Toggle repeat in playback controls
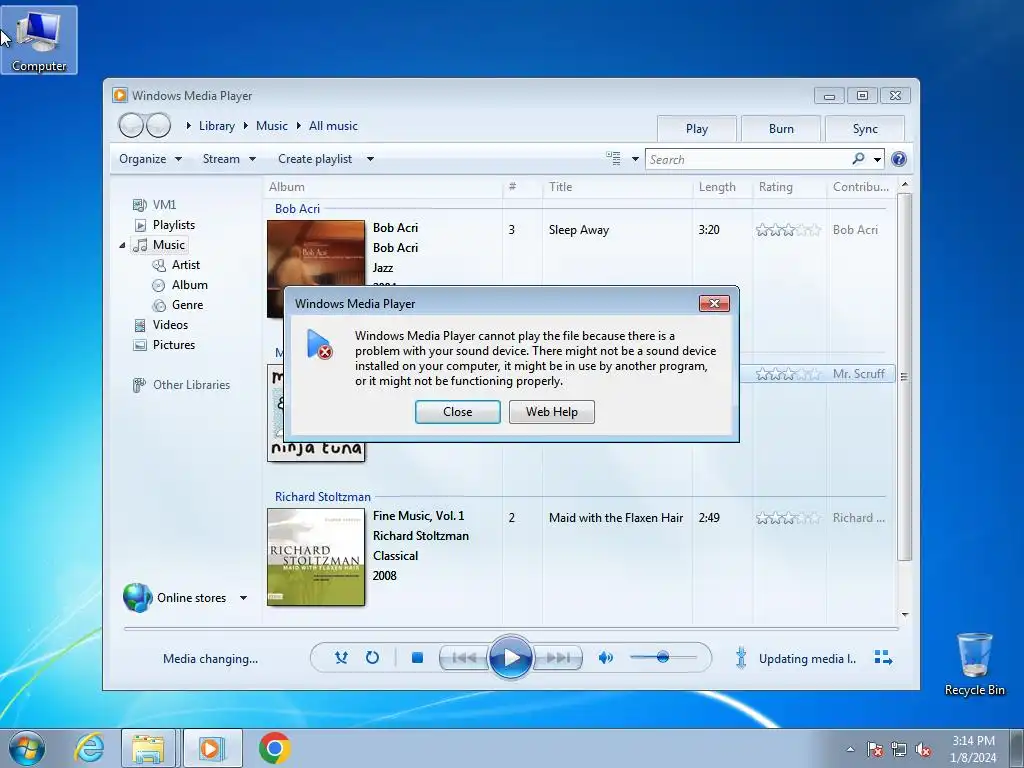Image resolution: width=1024 pixels, height=768 pixels. click(x=372, y=658)
